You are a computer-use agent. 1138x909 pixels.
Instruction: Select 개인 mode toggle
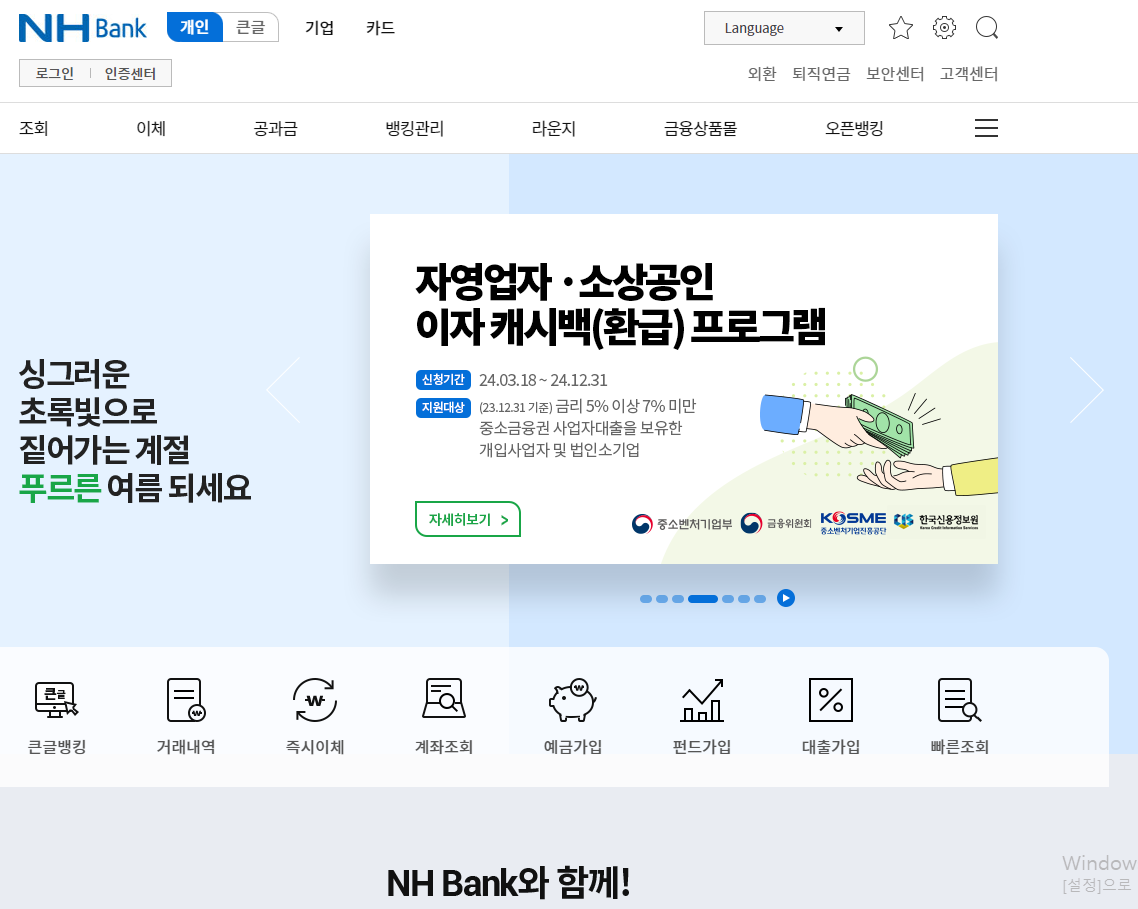195,28
